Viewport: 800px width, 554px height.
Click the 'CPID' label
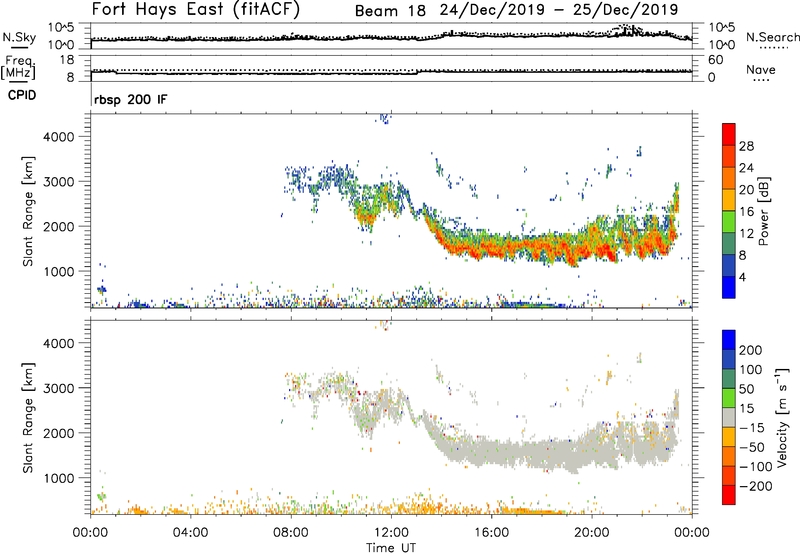pyautogui.click(x=22, y=95)
